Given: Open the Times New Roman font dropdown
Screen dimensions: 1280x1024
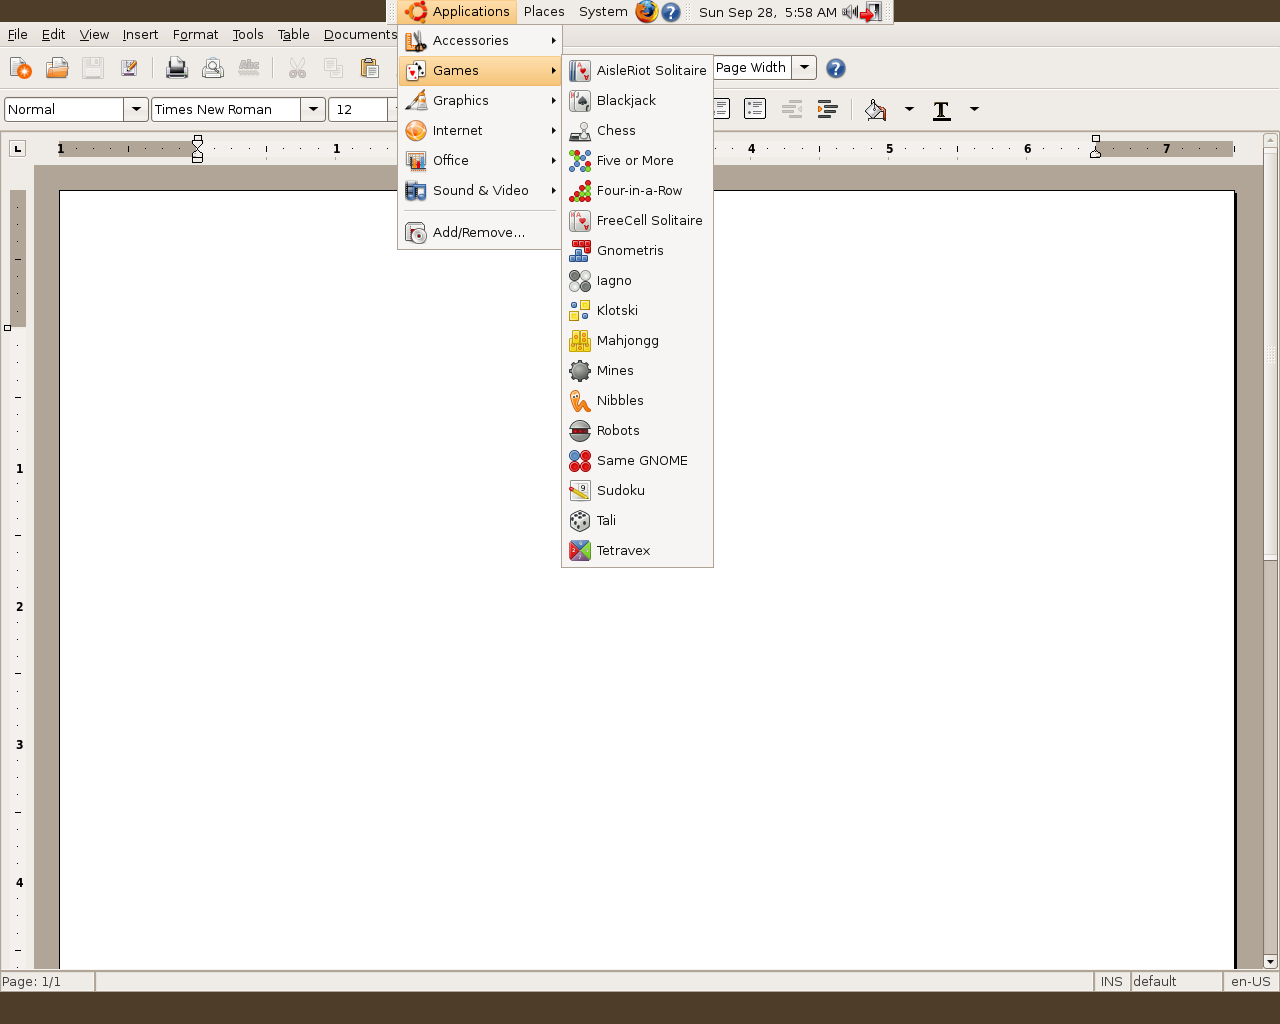Looking at the screenshot, I should (313, 109).
